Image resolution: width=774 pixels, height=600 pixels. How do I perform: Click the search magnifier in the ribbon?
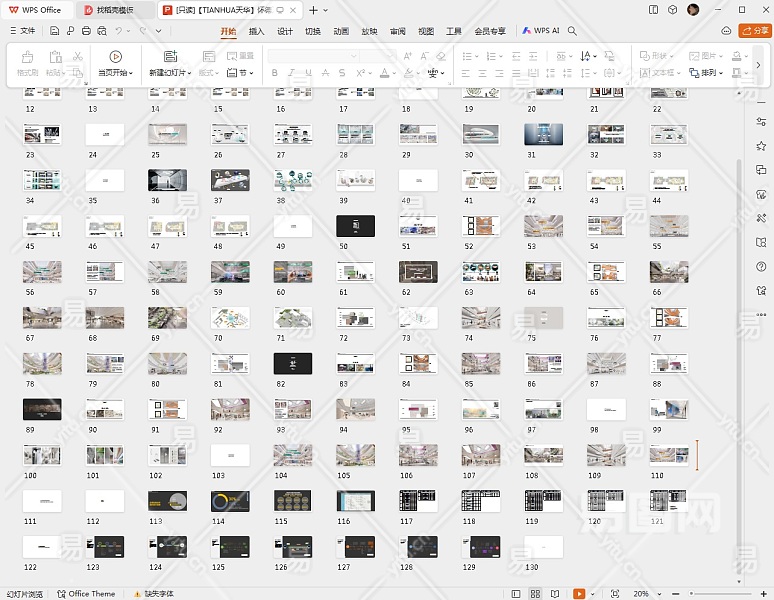(x=572, y=31)
